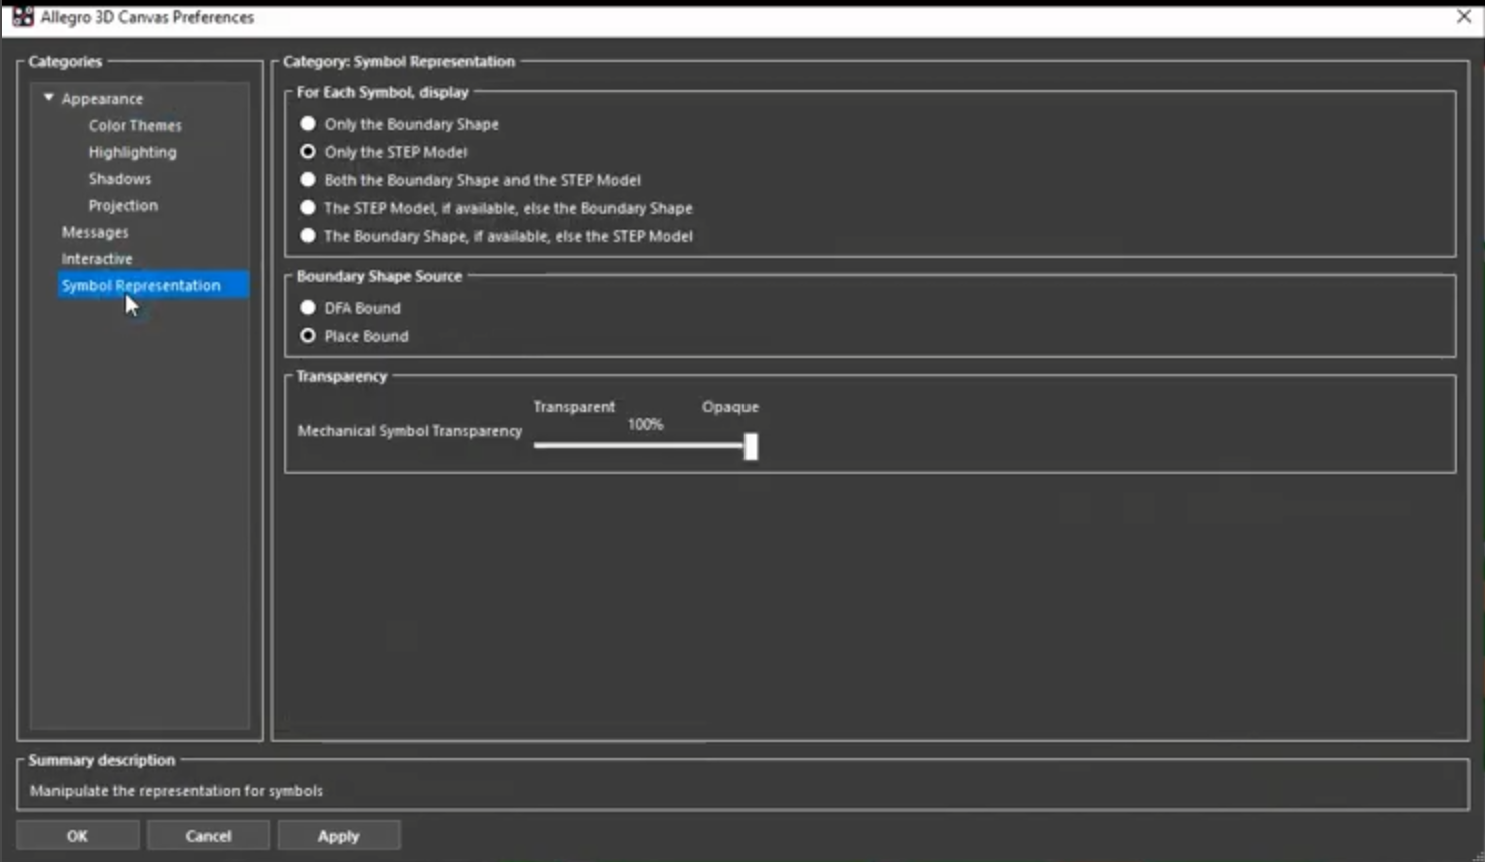Select The Boundary Shape, if available option
The height and width of the screenshot is (862, 1485).
[x=308, y=236]
